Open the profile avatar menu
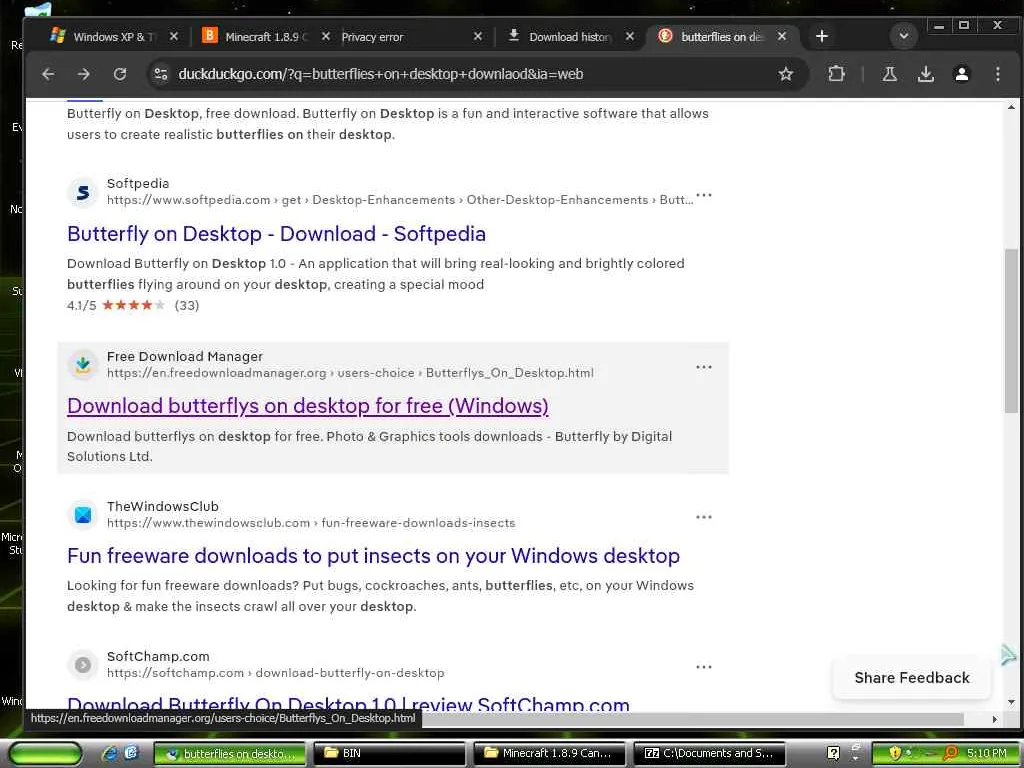 click(961, 74)
